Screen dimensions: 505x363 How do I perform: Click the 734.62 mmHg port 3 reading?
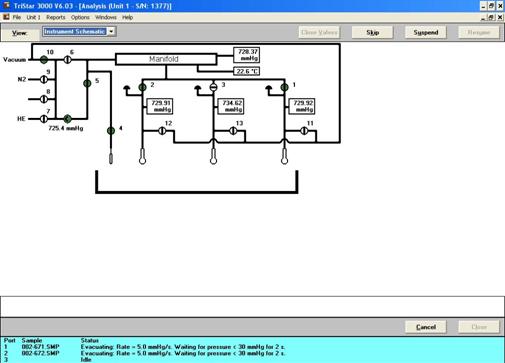[231, 106]
